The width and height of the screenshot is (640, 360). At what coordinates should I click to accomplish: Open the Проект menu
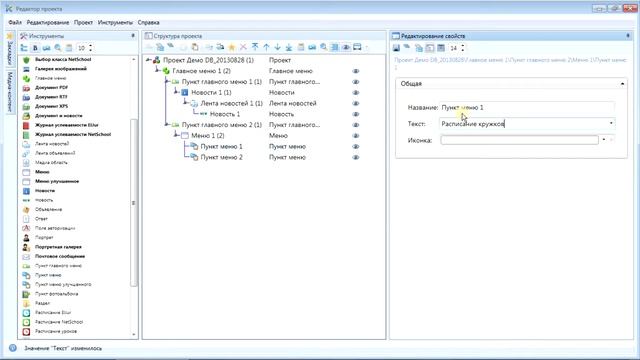tap(83, 22)
